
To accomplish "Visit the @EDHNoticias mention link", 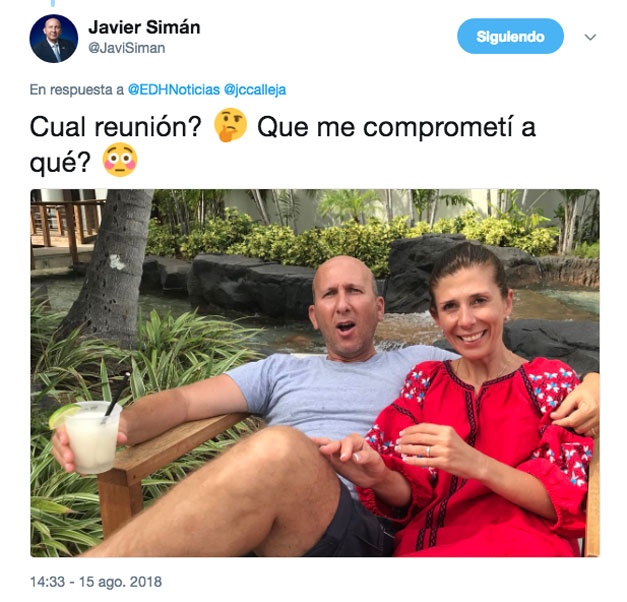I will pos(174,90).
